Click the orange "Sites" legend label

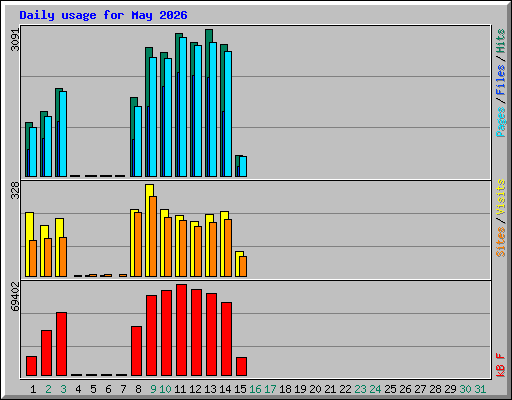point(500,242)
